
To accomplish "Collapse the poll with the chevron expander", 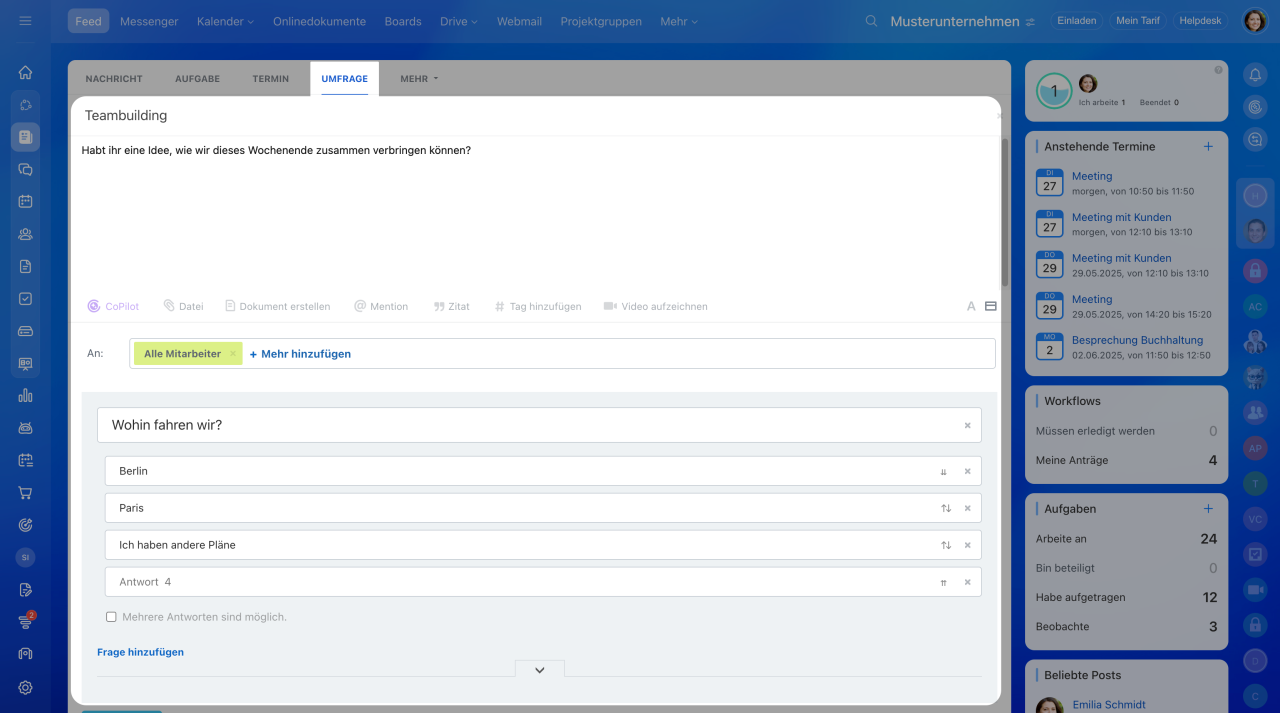I will point(540,669).
